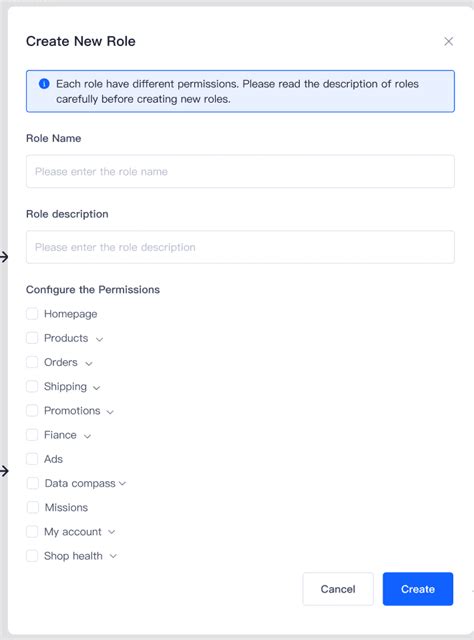Select the Shipping checkbox
This screenshot has width=474, height=640.
[32, 387]
